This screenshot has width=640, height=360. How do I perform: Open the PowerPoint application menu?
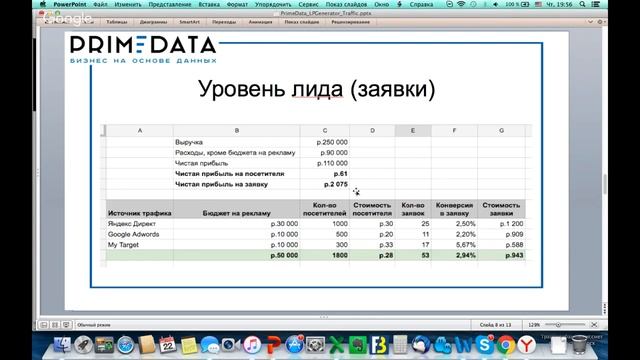70,4
